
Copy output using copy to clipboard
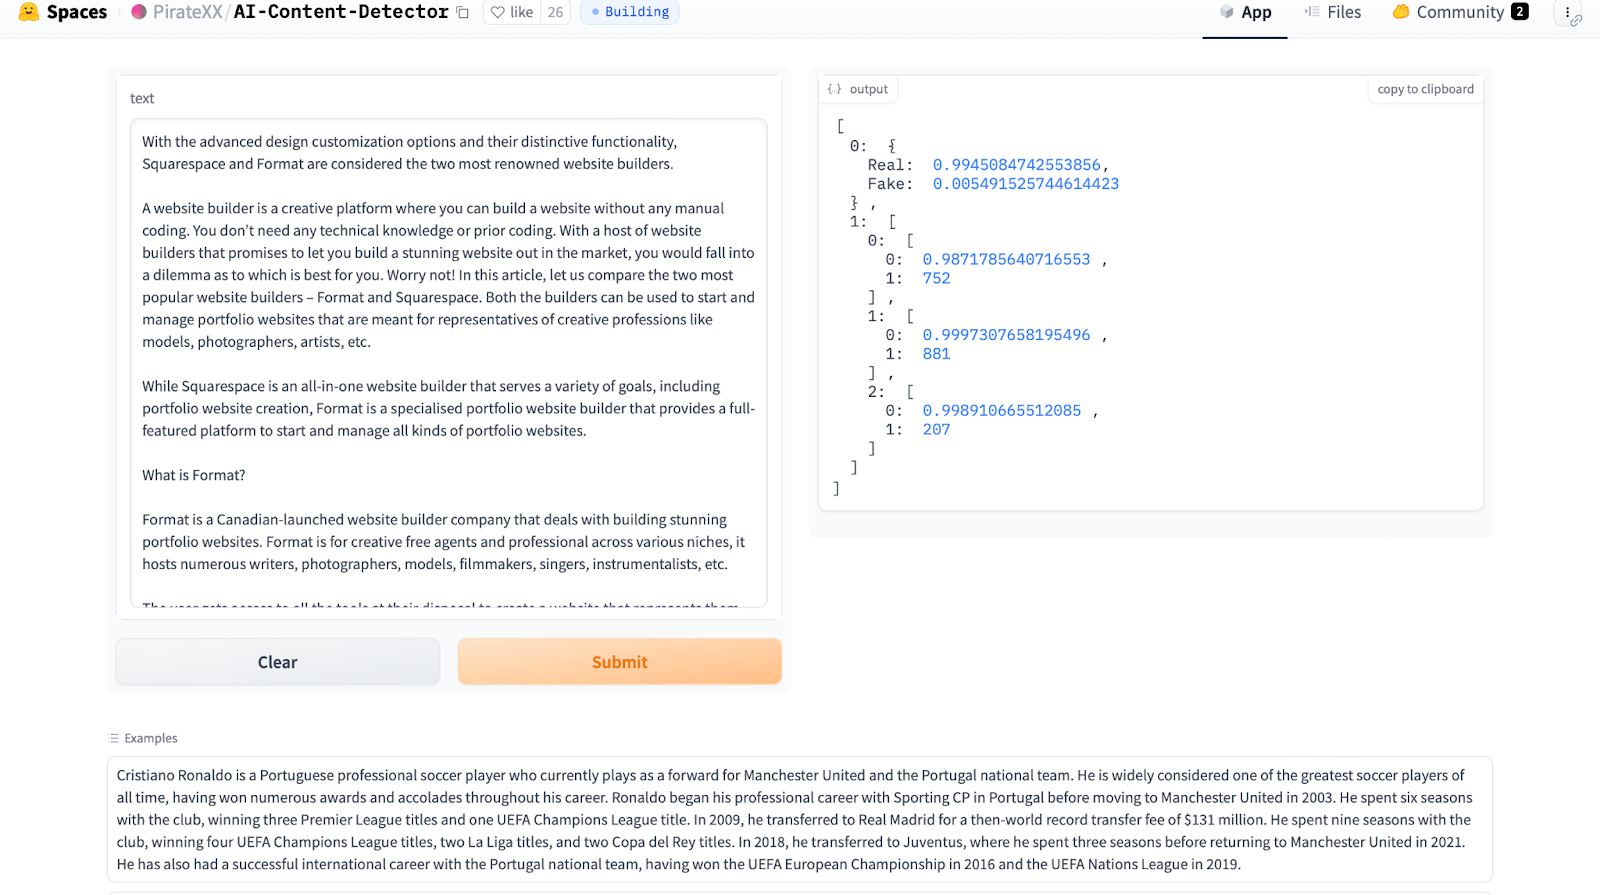tap(1425, 89)
